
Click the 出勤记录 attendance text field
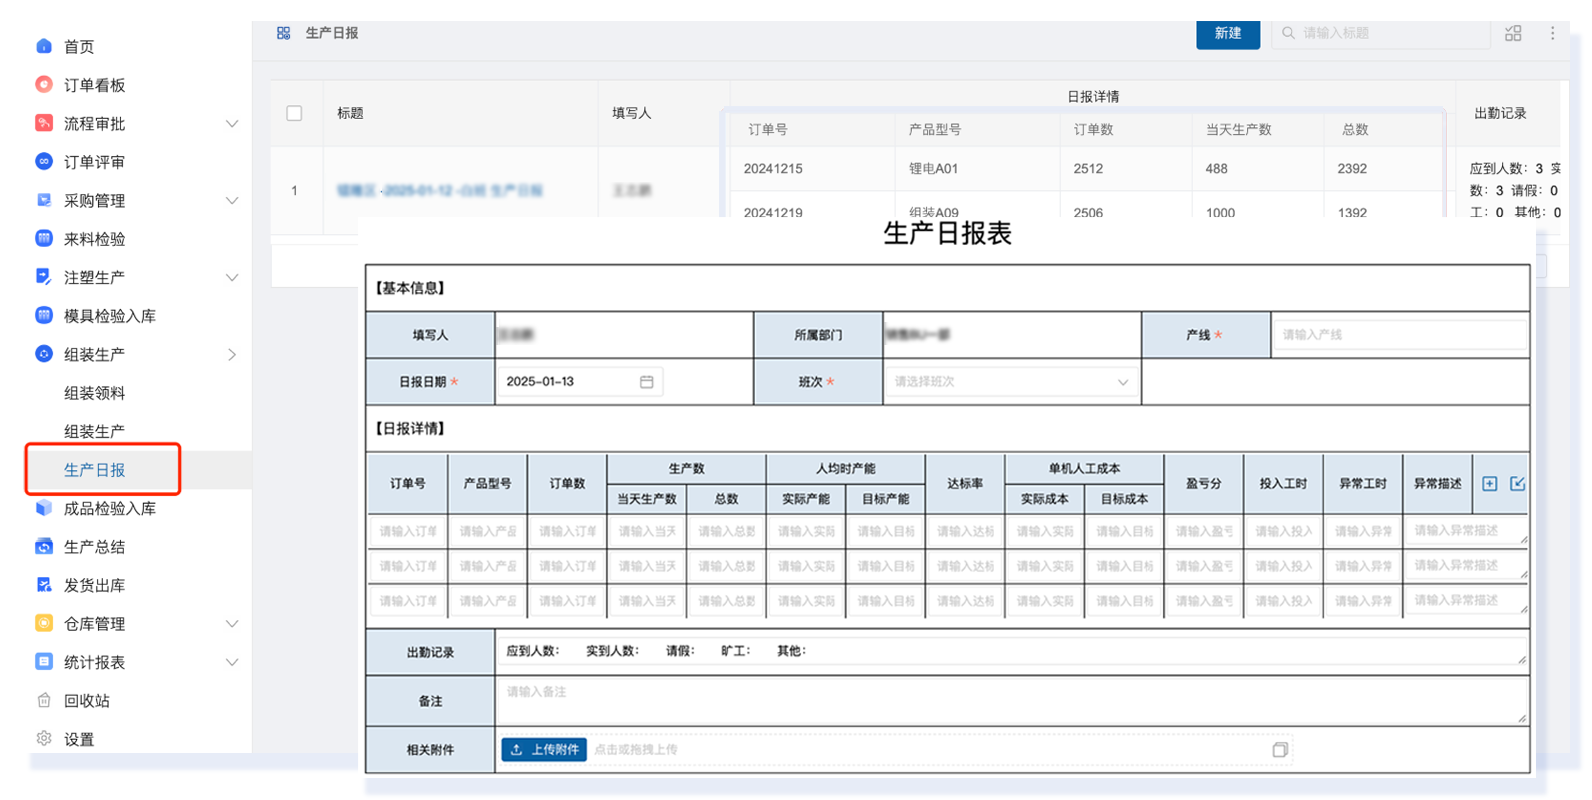pyautogui.click(x=1011, y=651)
